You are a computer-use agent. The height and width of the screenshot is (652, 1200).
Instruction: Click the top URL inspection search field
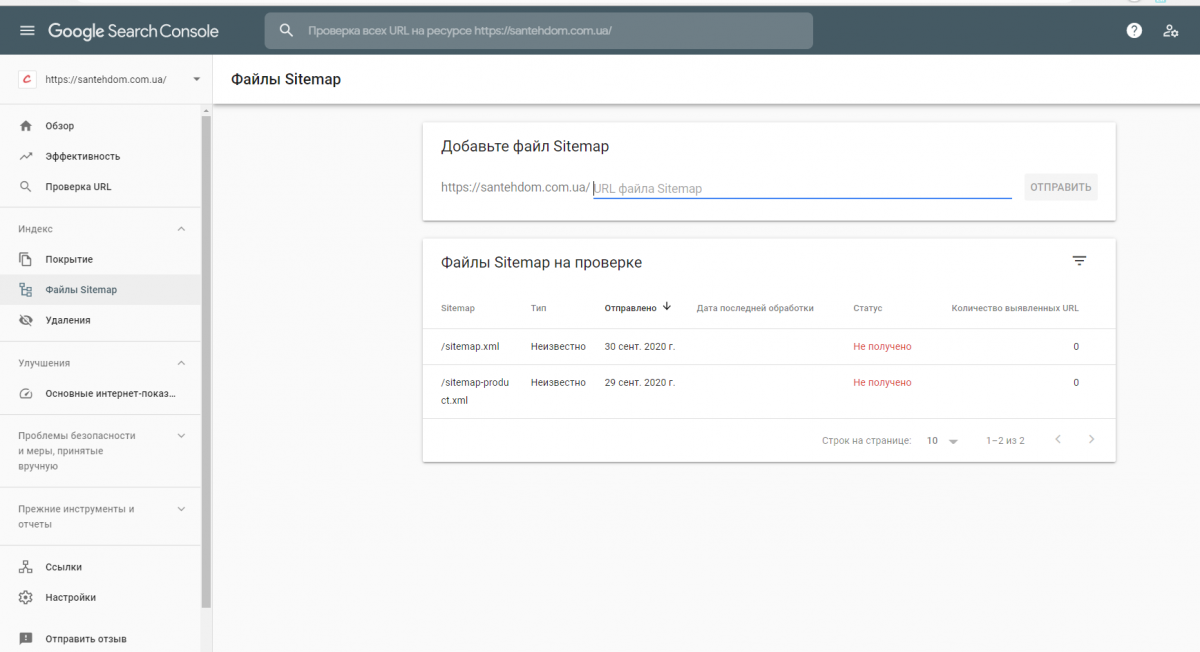[x=539, y=31]
